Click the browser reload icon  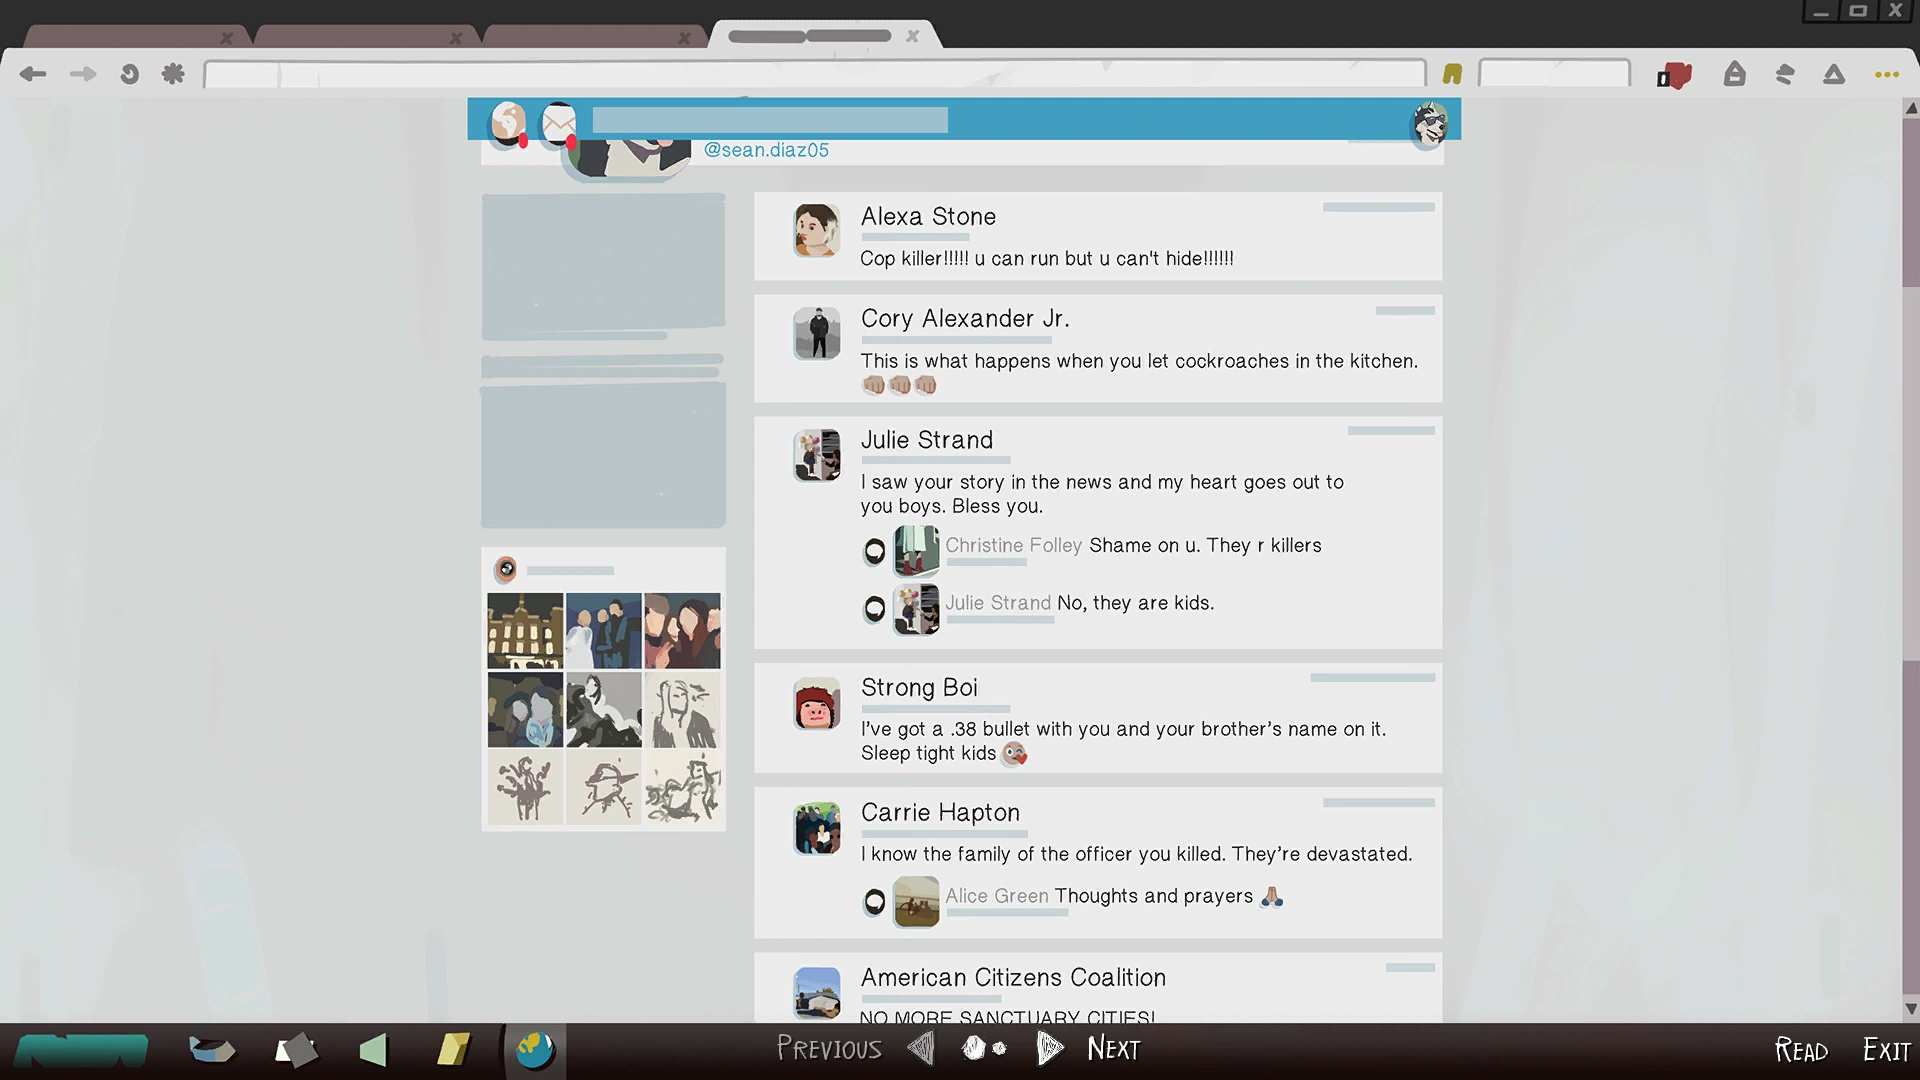coord(129,74)
